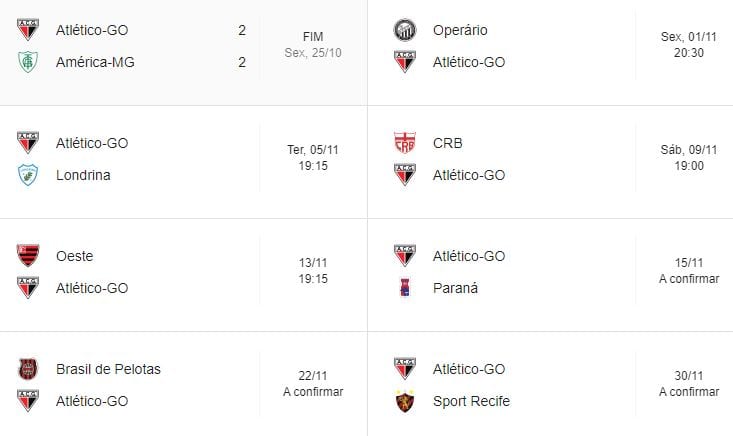The image size is (733, 436).
Task: Open the finished match FIM status
Action: point(313,38)
